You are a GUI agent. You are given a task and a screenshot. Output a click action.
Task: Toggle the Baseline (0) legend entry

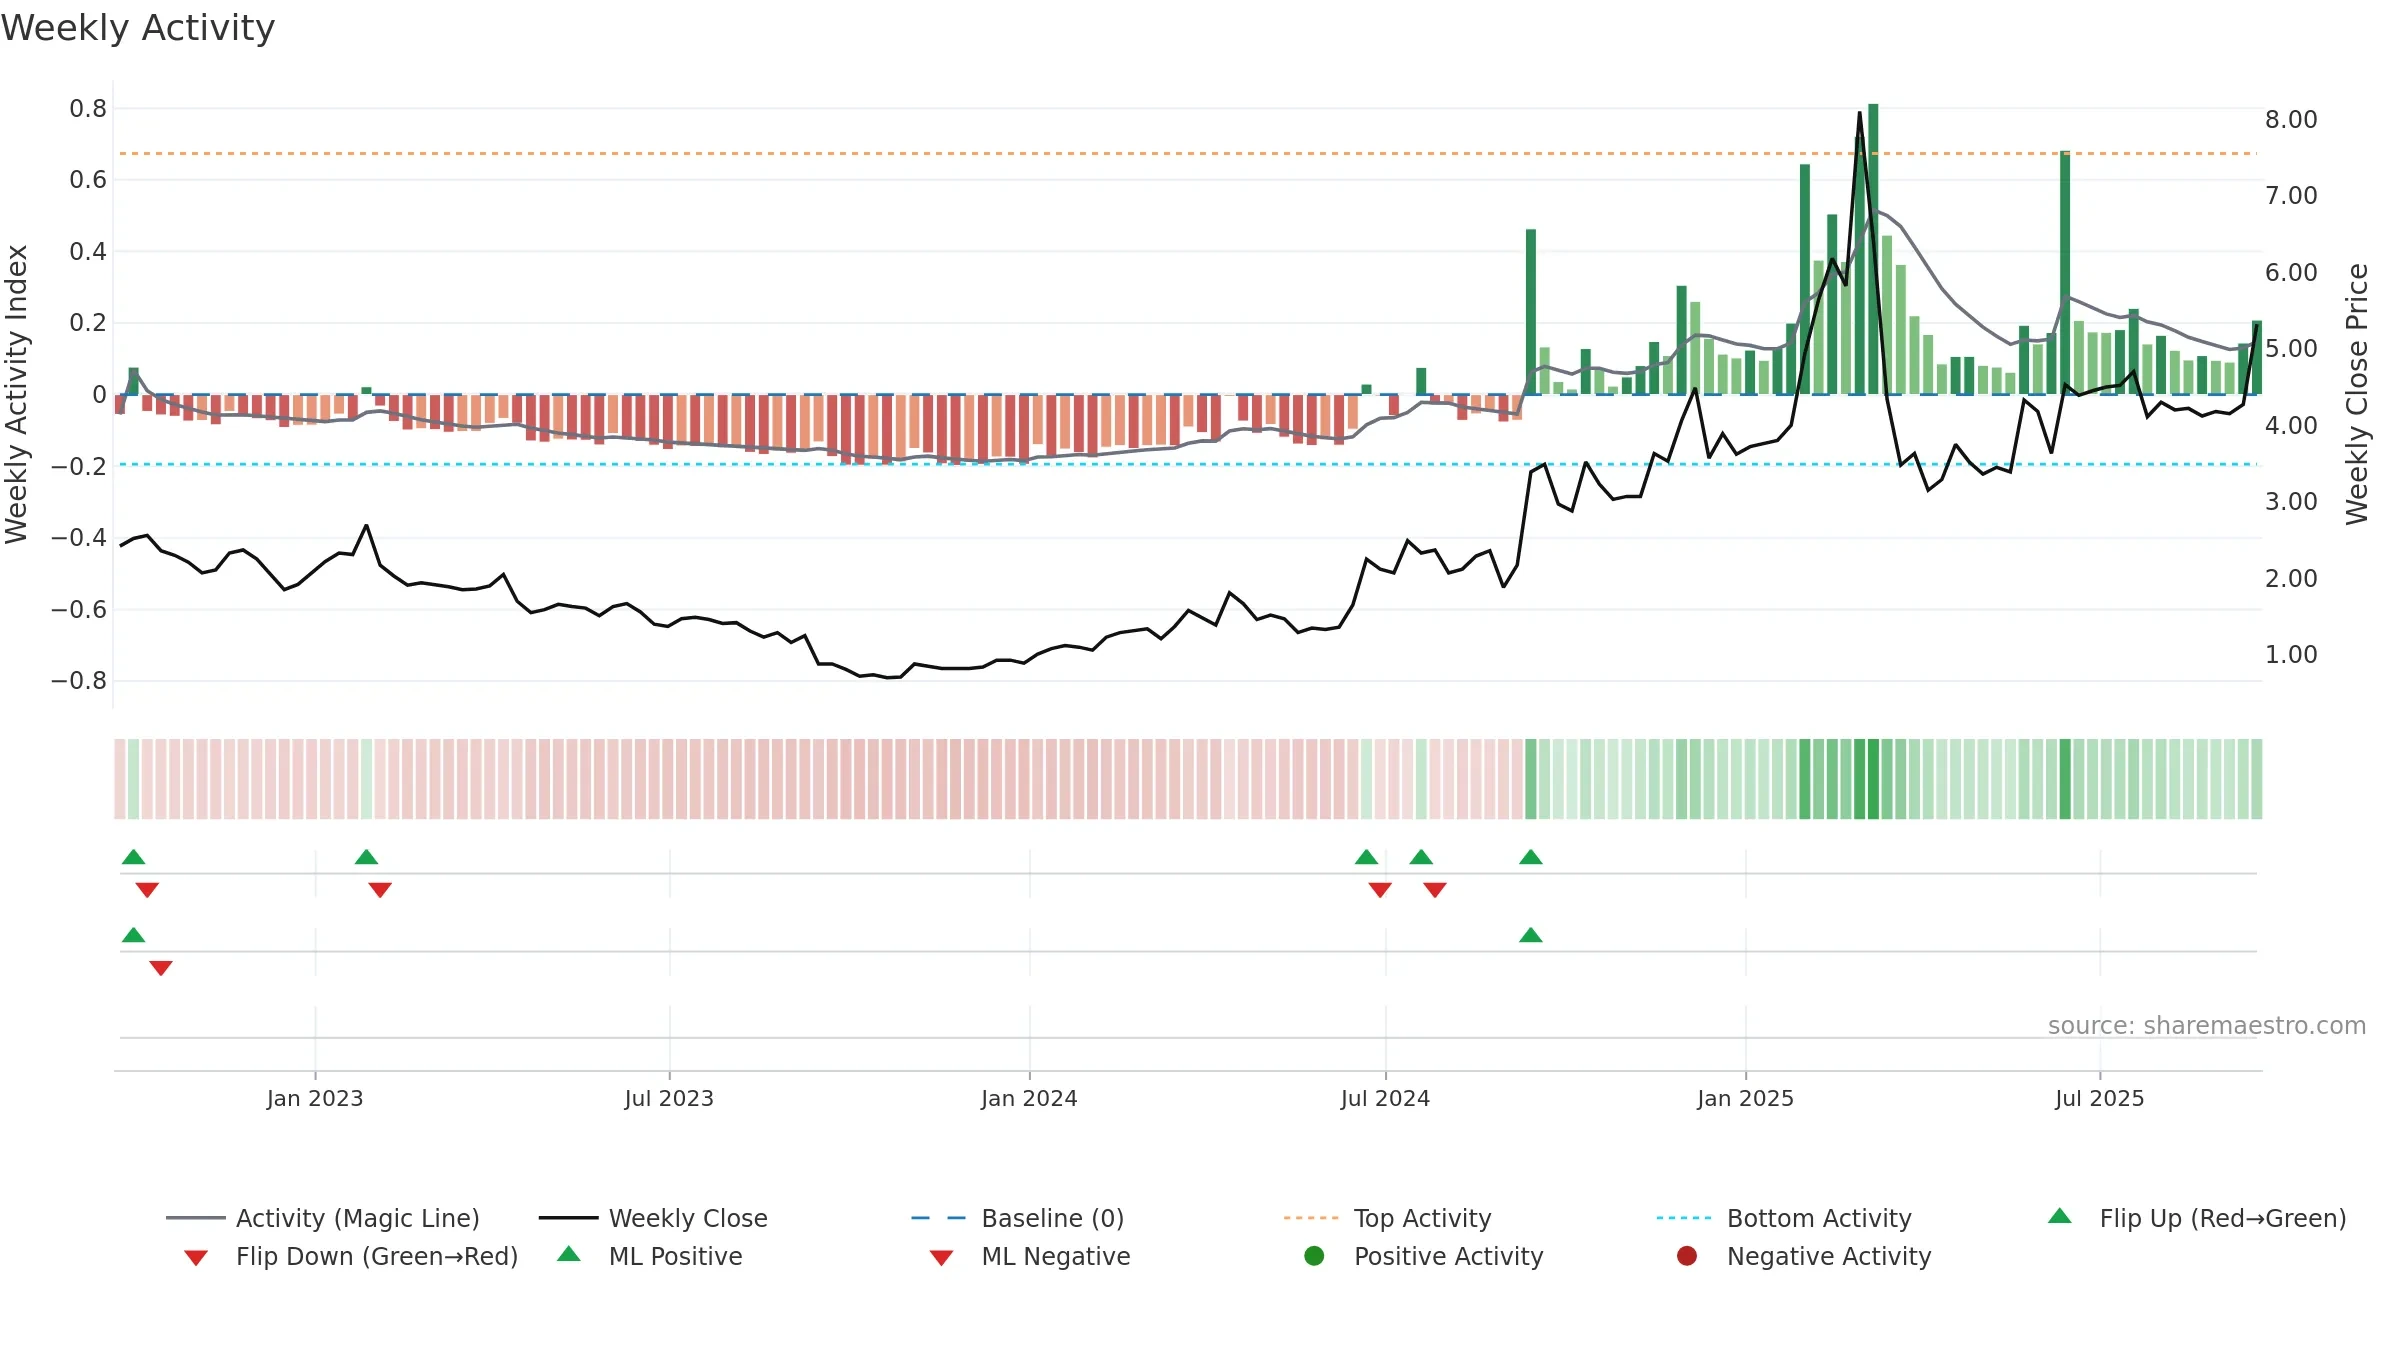tap(1018, 1218)
